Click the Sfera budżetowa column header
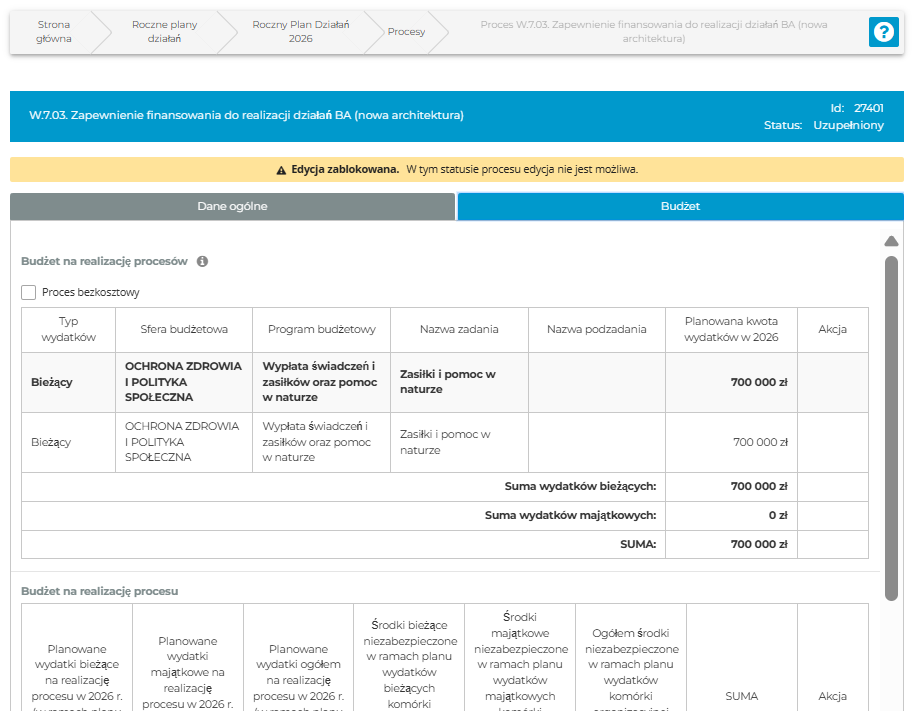916x711 pixels. point(184,329)
